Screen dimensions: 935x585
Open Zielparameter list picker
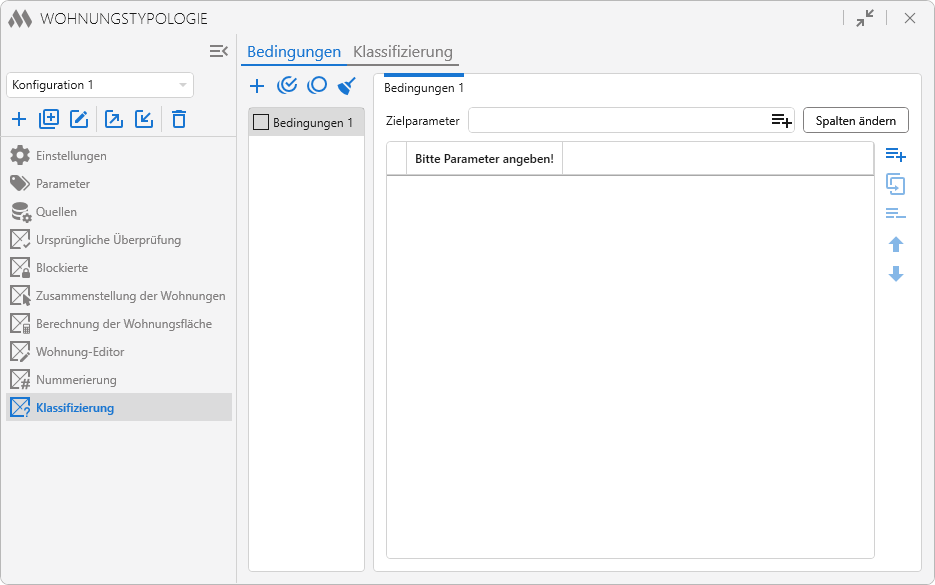pos(781,120)
